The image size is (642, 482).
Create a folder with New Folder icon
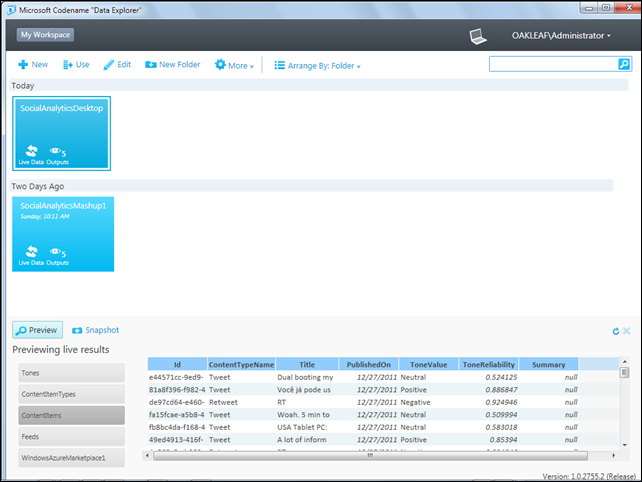151,64
